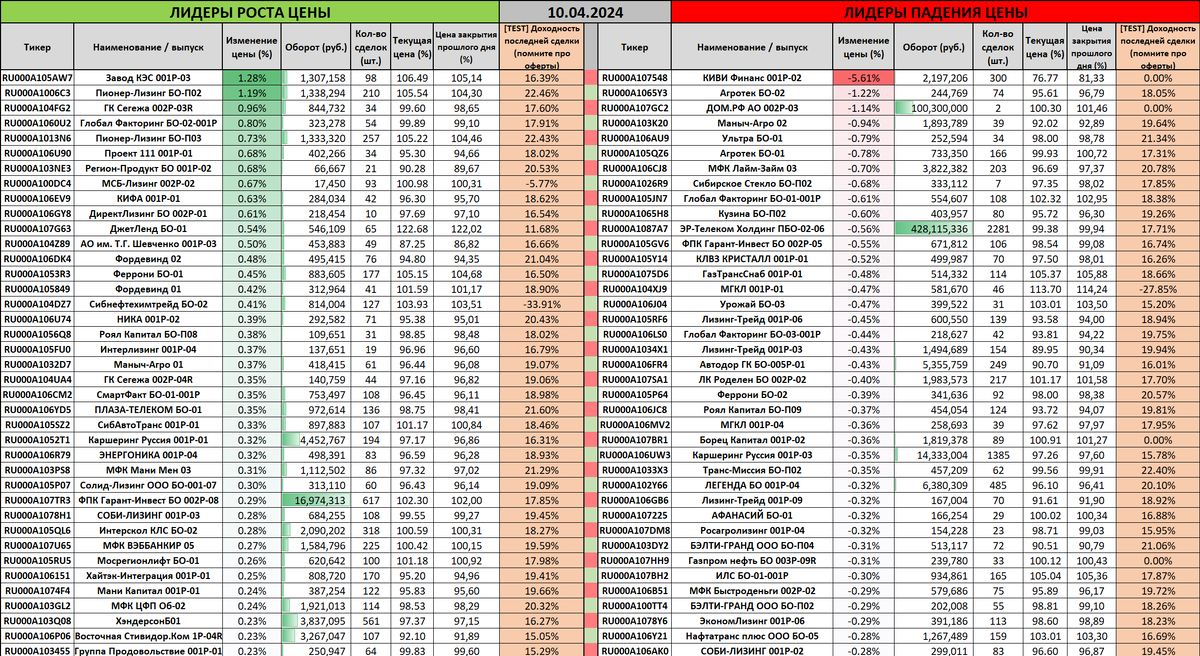This screenshot has height=656, width=1200.
Task: Select the 'Маныч-Агро 02' cell
Action: 753,121
